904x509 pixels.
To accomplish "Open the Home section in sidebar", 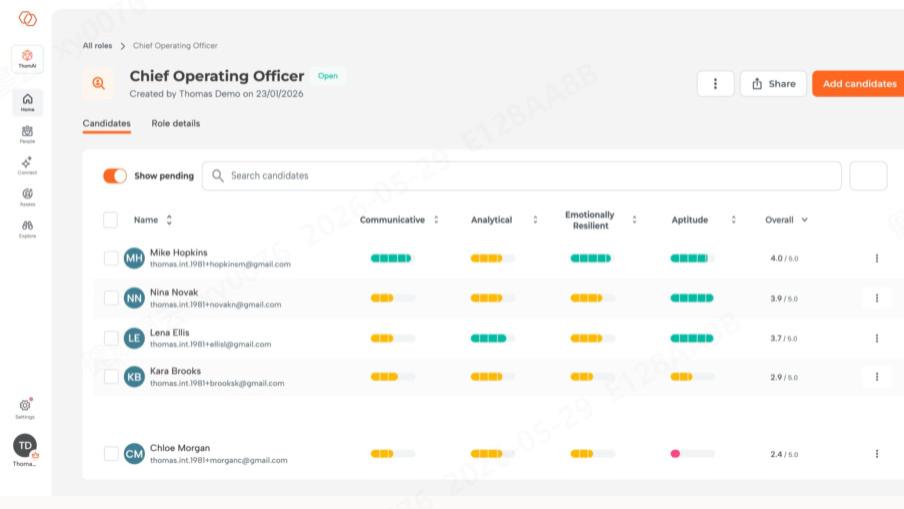I will point(27,103).
